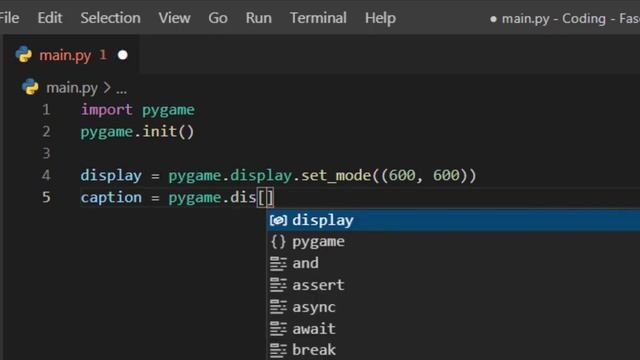The image size is (640, 360).
Task: Open the Help menu
Action: pos(380,18)
